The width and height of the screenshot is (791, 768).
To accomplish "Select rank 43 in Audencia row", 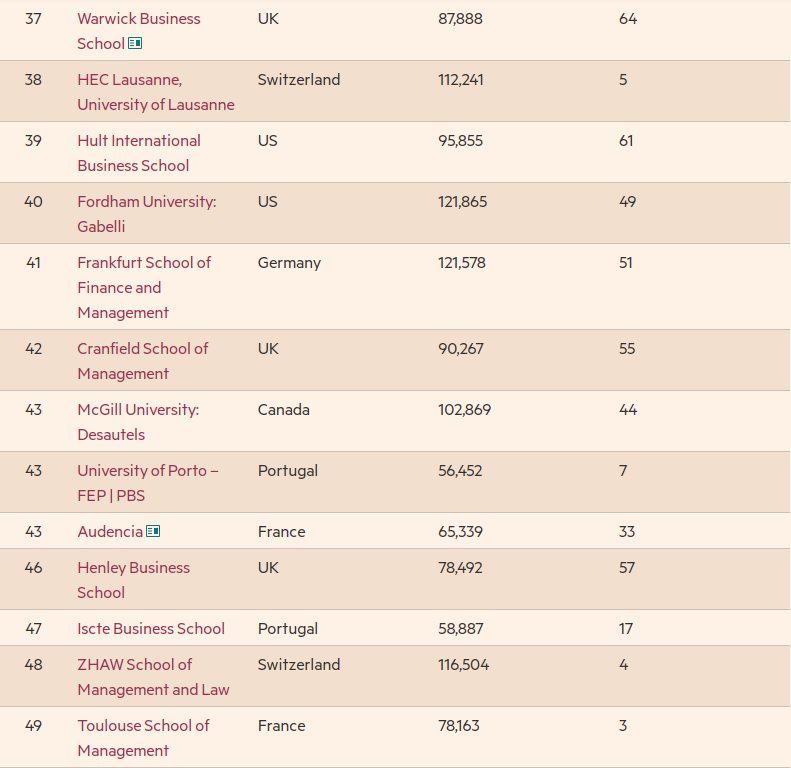I will point(33,532).
